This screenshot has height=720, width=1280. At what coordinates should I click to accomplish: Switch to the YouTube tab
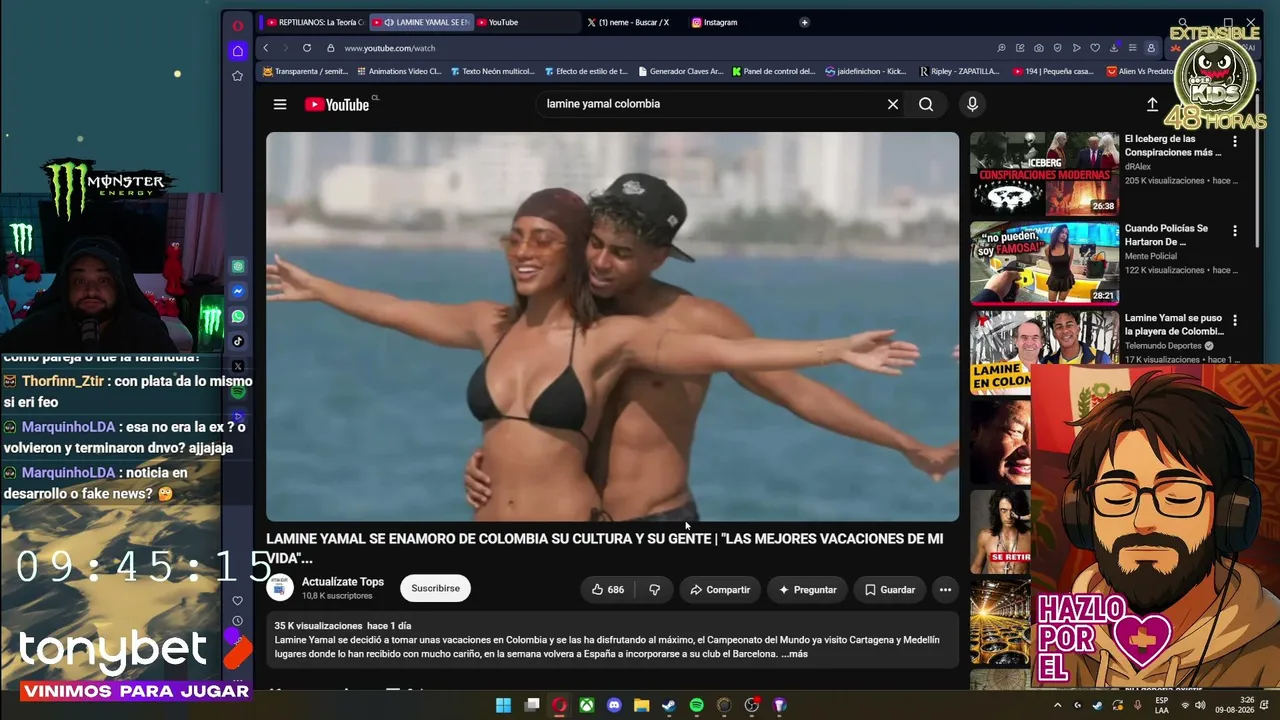point(525,22)
